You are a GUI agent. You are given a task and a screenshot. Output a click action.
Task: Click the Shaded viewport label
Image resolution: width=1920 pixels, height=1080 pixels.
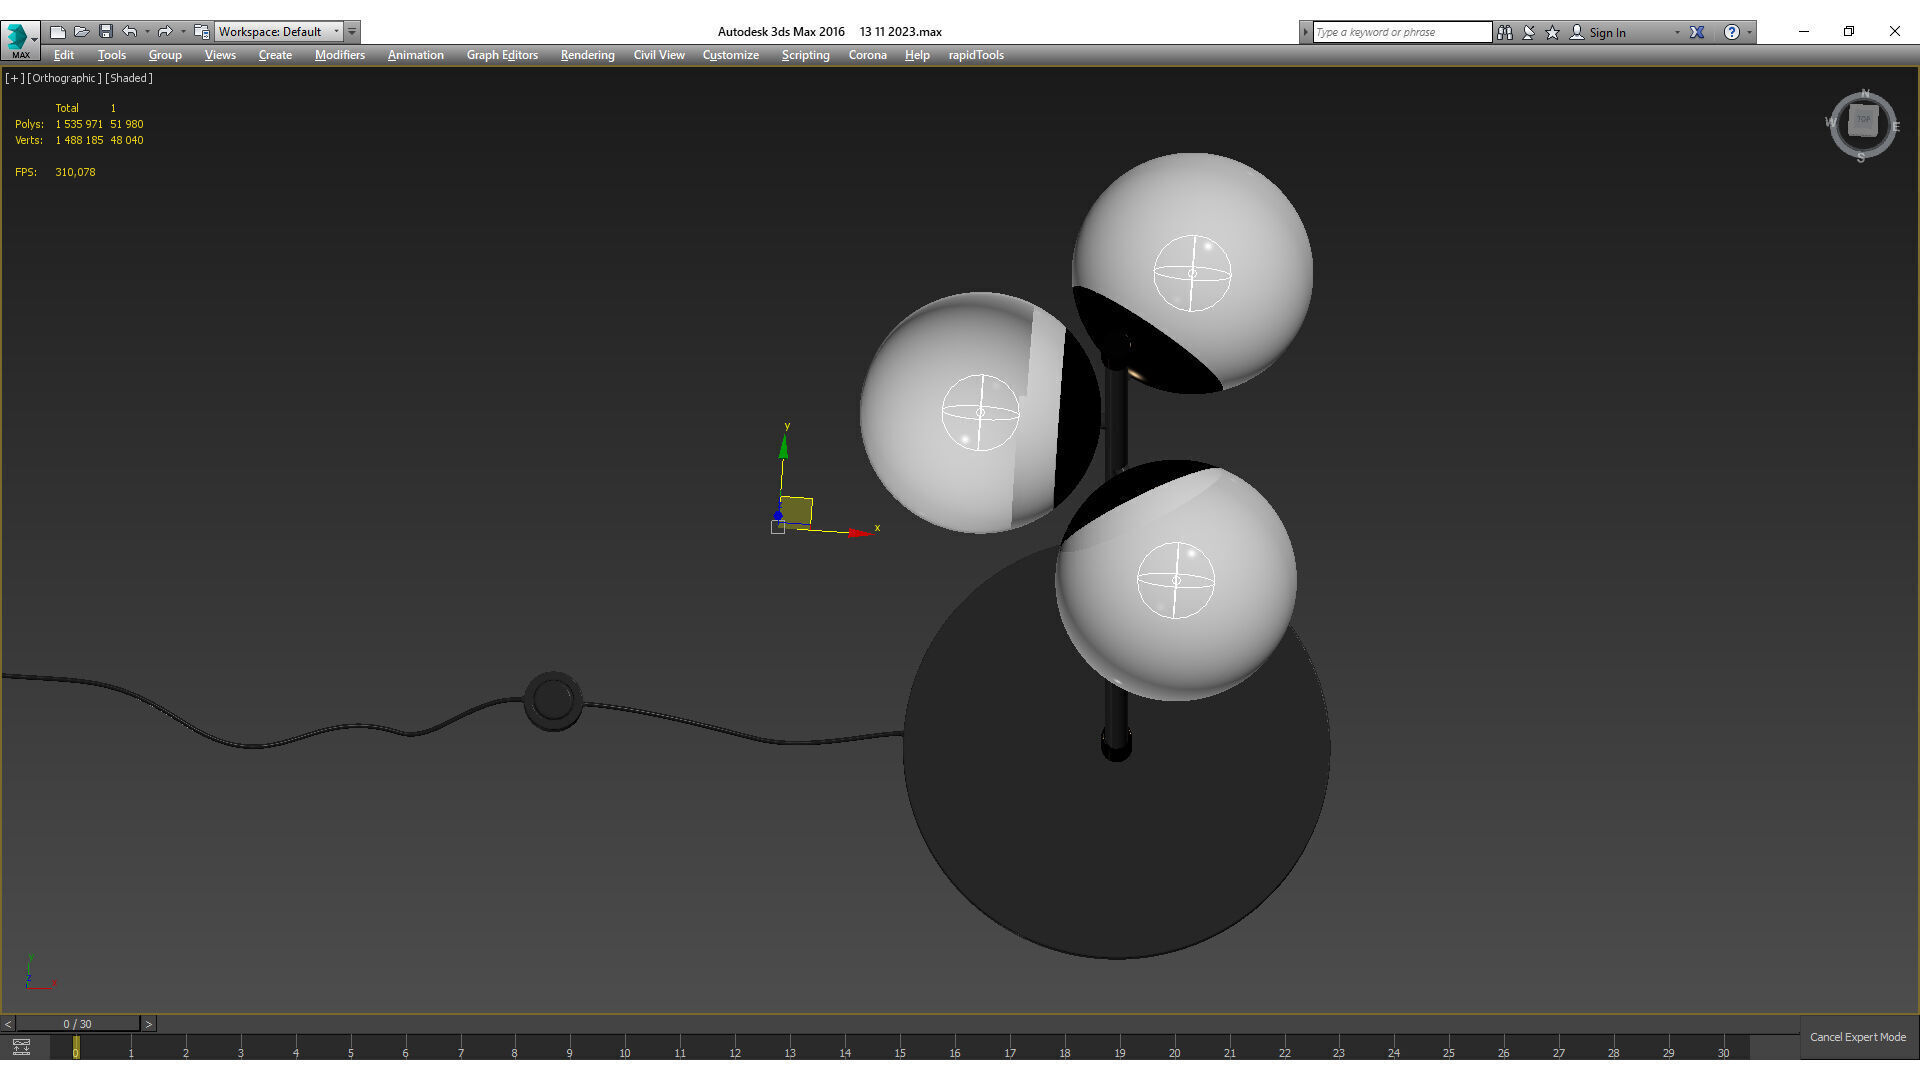click(129, 78)
